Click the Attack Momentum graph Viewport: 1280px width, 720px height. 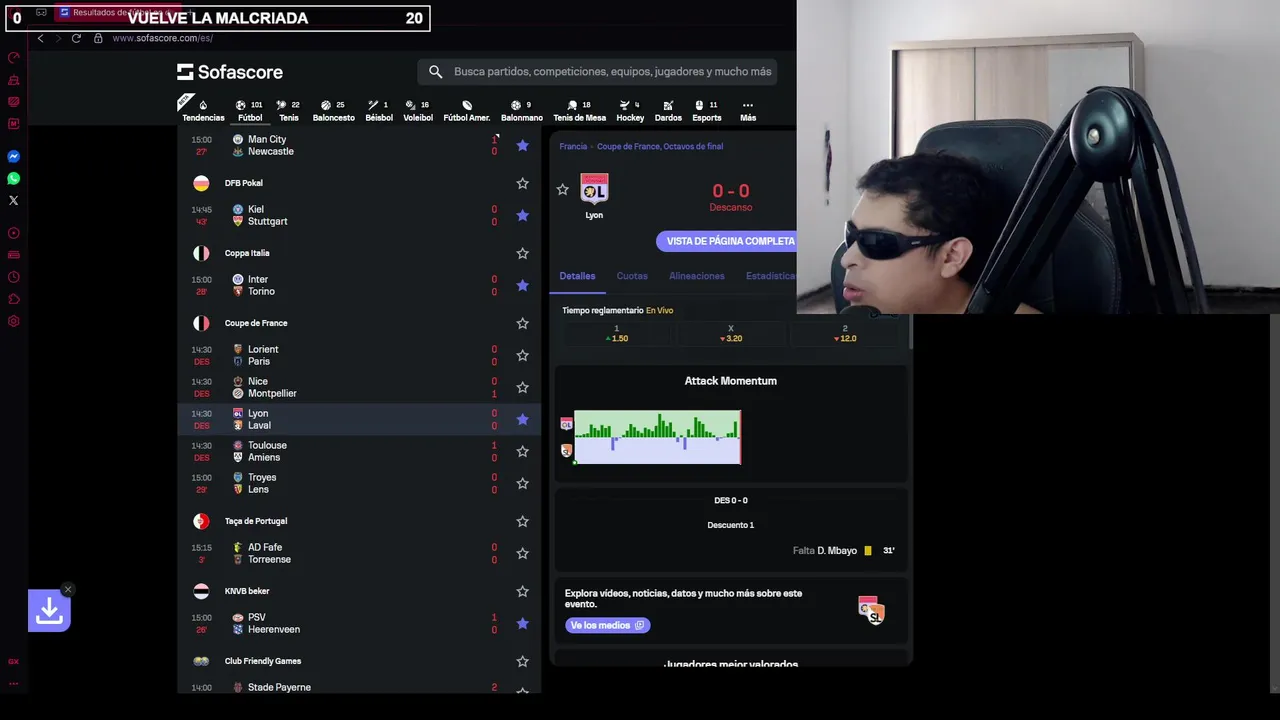pyautogui.click(x=657, y=437)
